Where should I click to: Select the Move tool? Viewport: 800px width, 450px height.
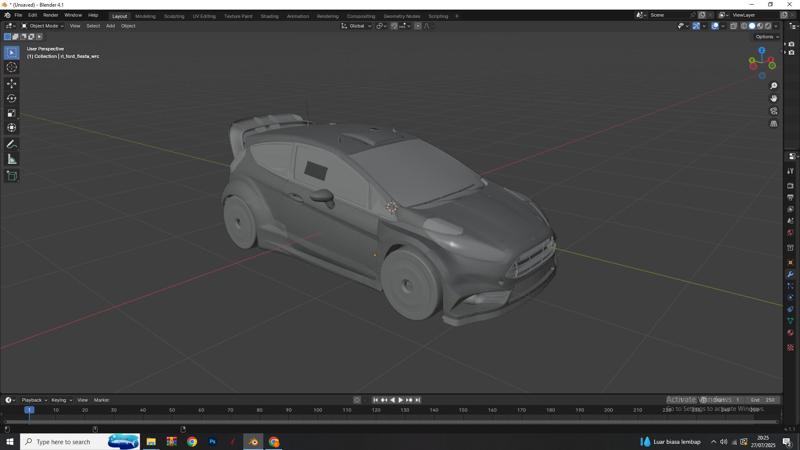tap(12, 83)
